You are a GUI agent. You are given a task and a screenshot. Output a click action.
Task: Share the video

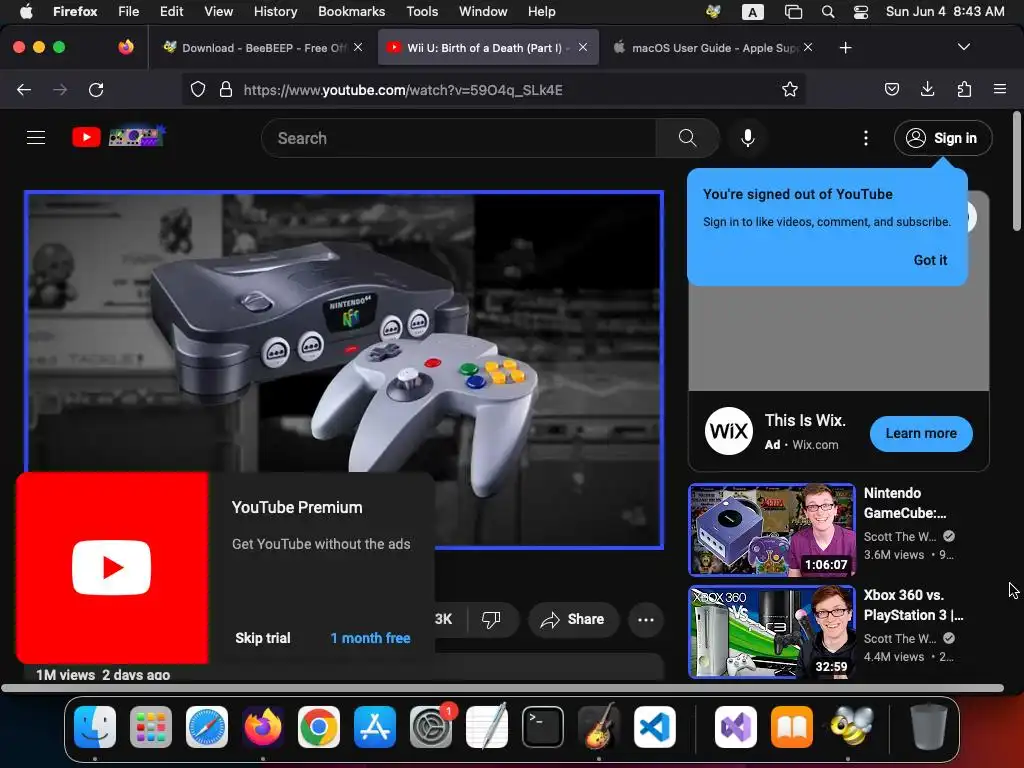(x=573, y=619)
